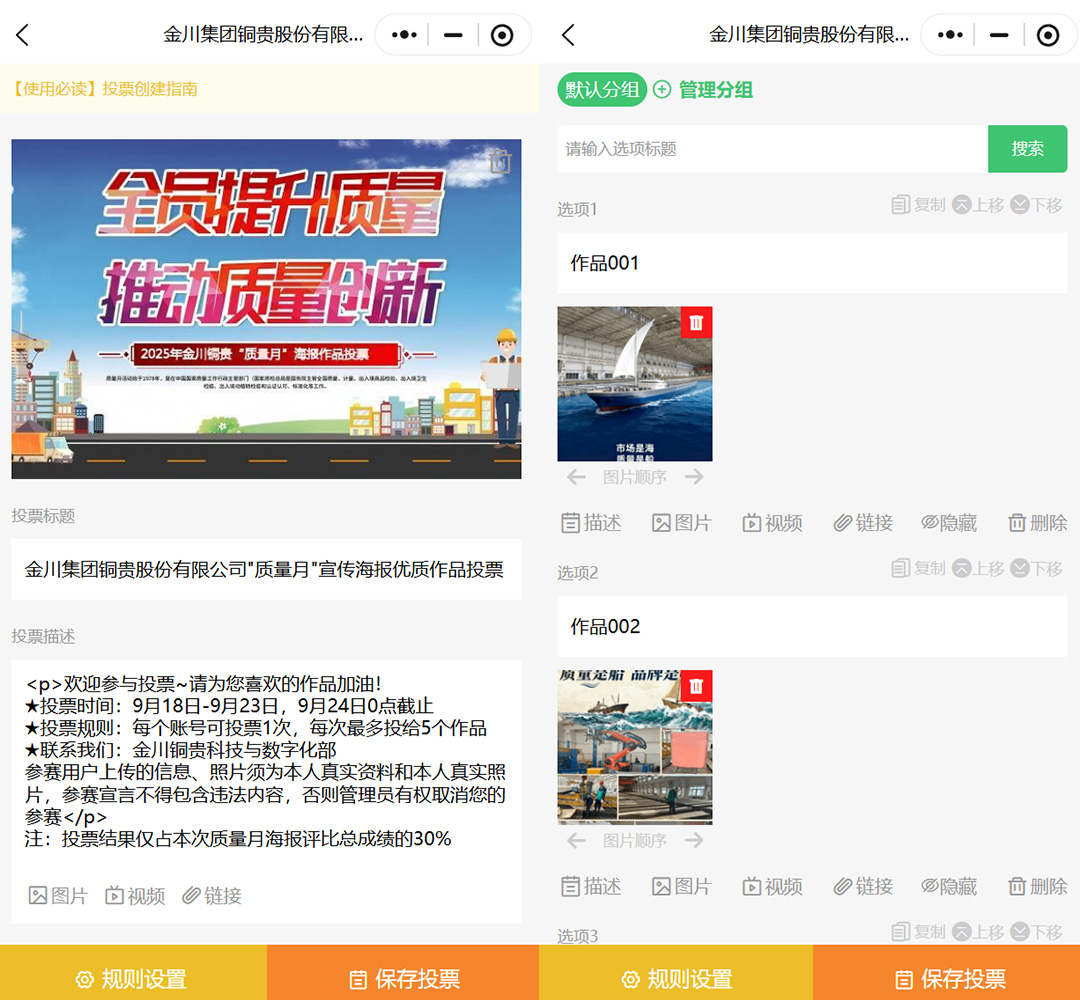Toggle 隐藏 for option 1
This screenshot has width=1080, height=1000.
(948, 523)
